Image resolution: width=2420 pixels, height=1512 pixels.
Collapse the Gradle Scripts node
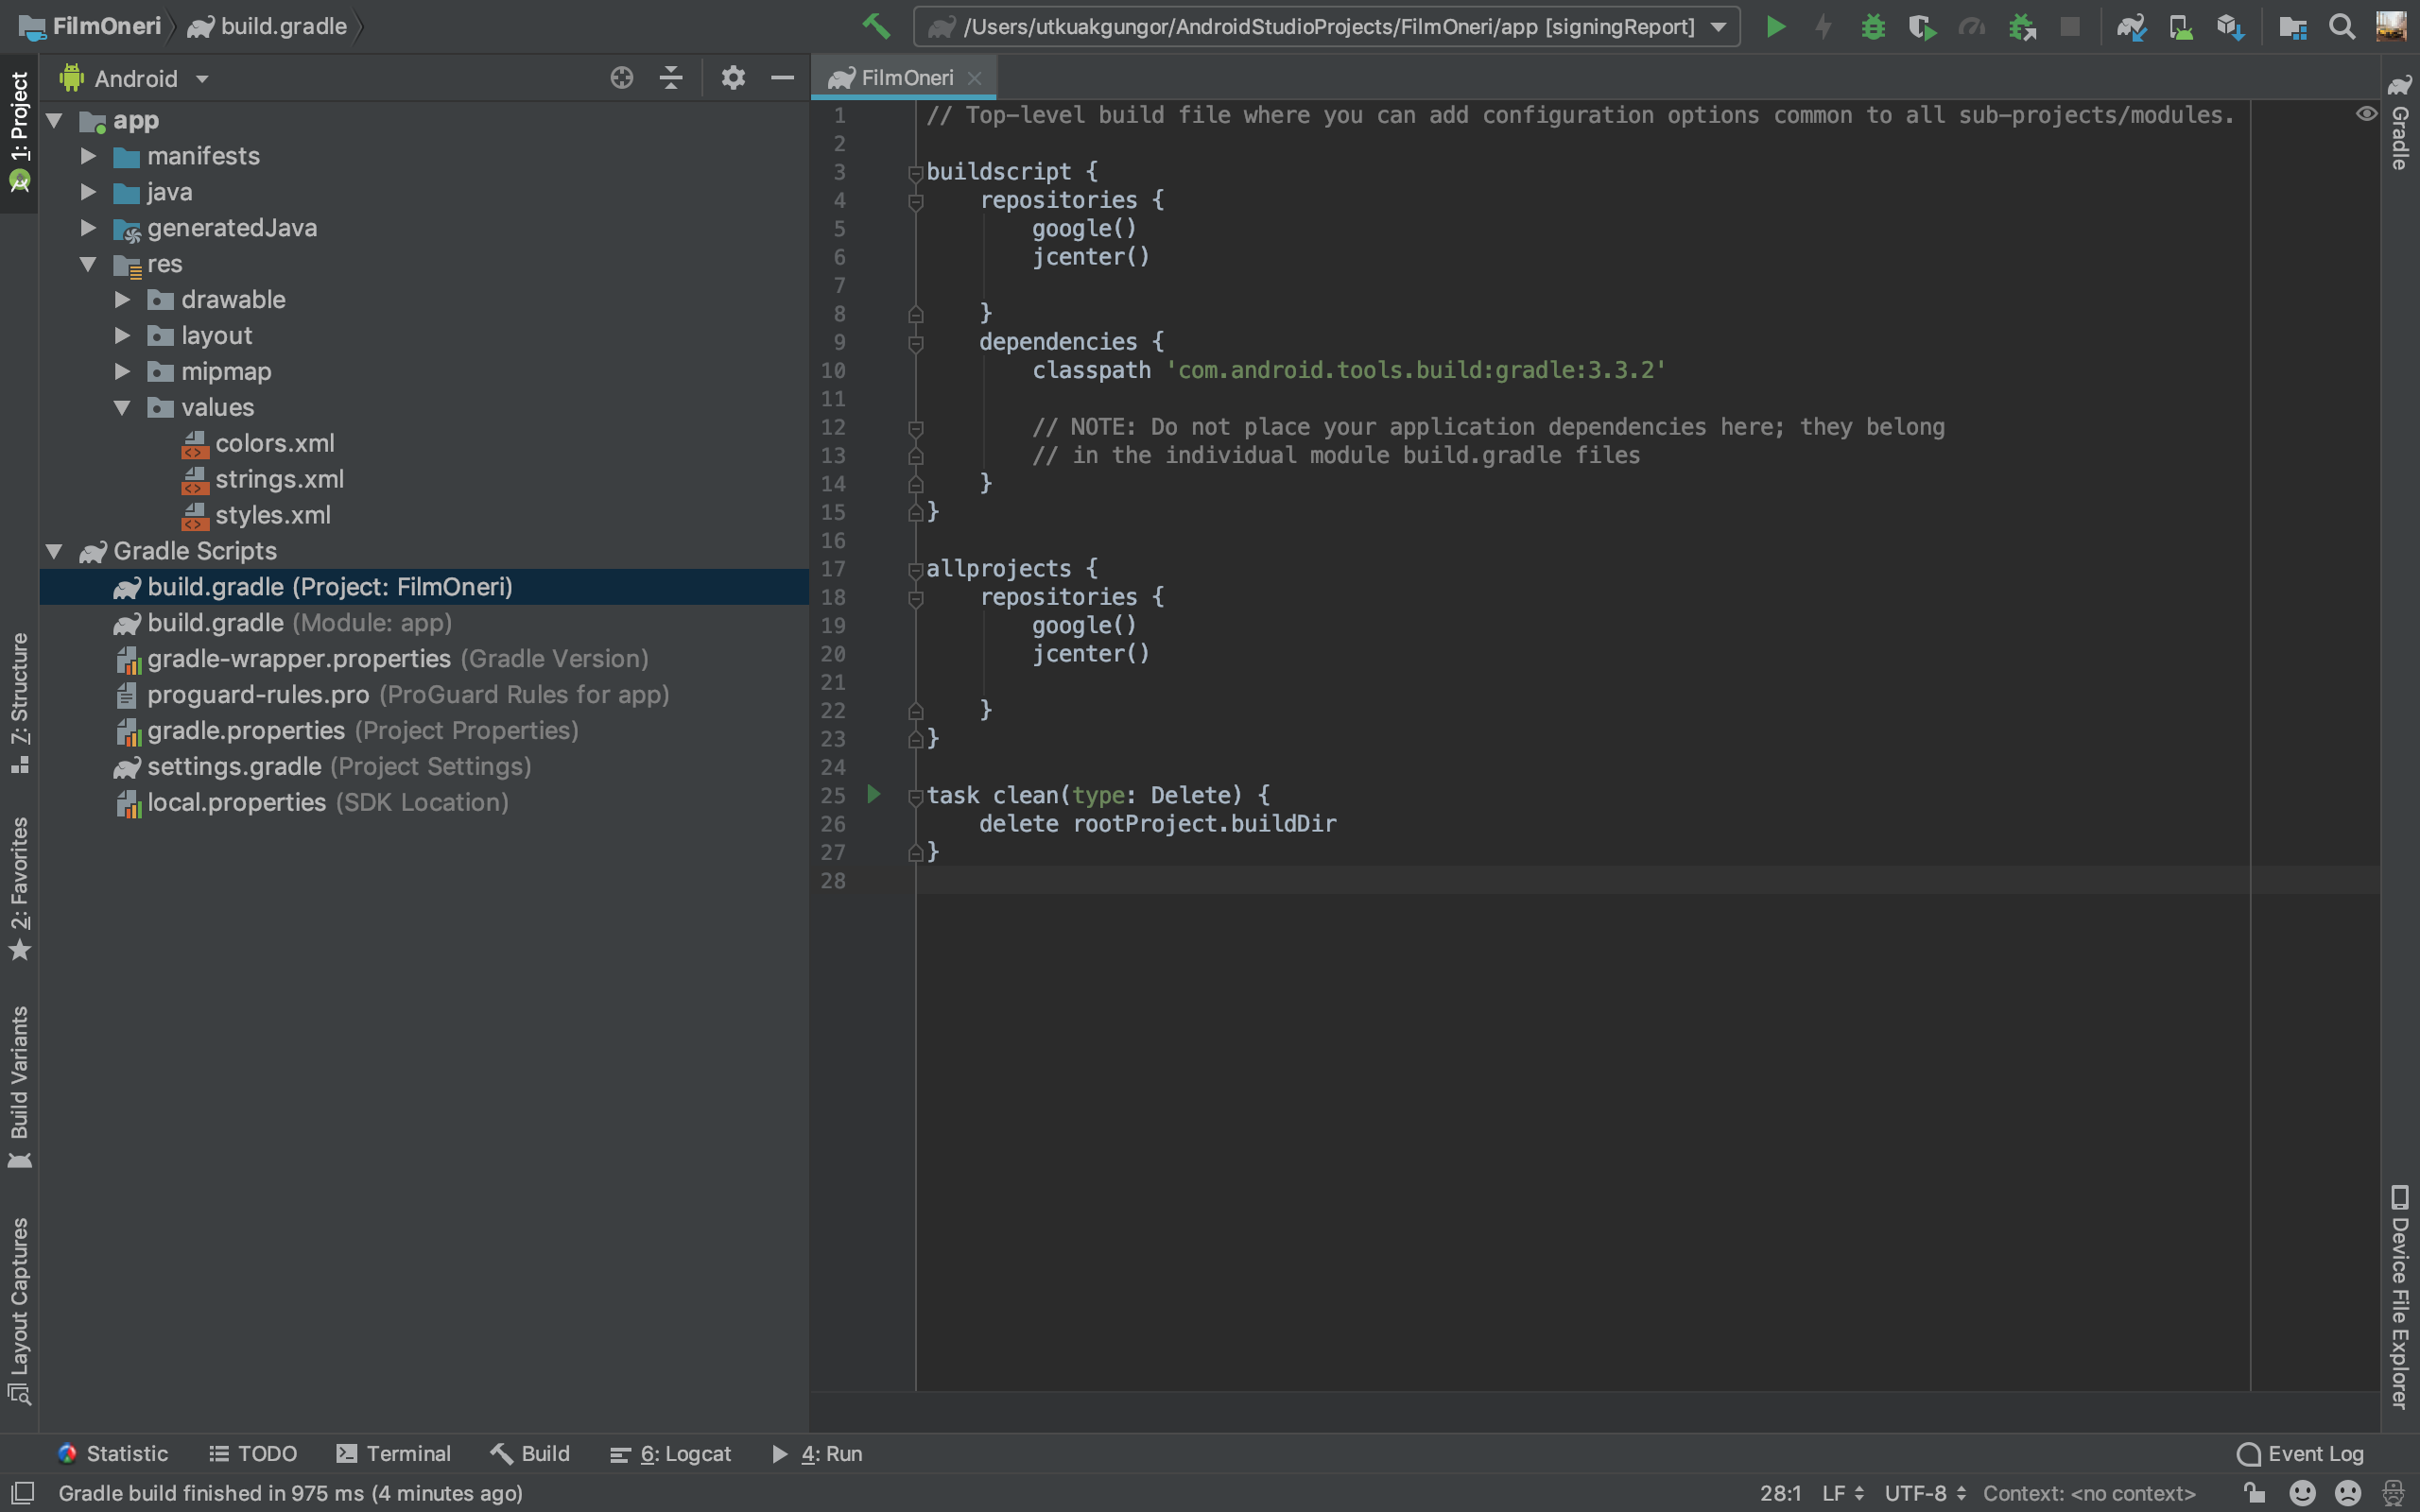(54, 551)
